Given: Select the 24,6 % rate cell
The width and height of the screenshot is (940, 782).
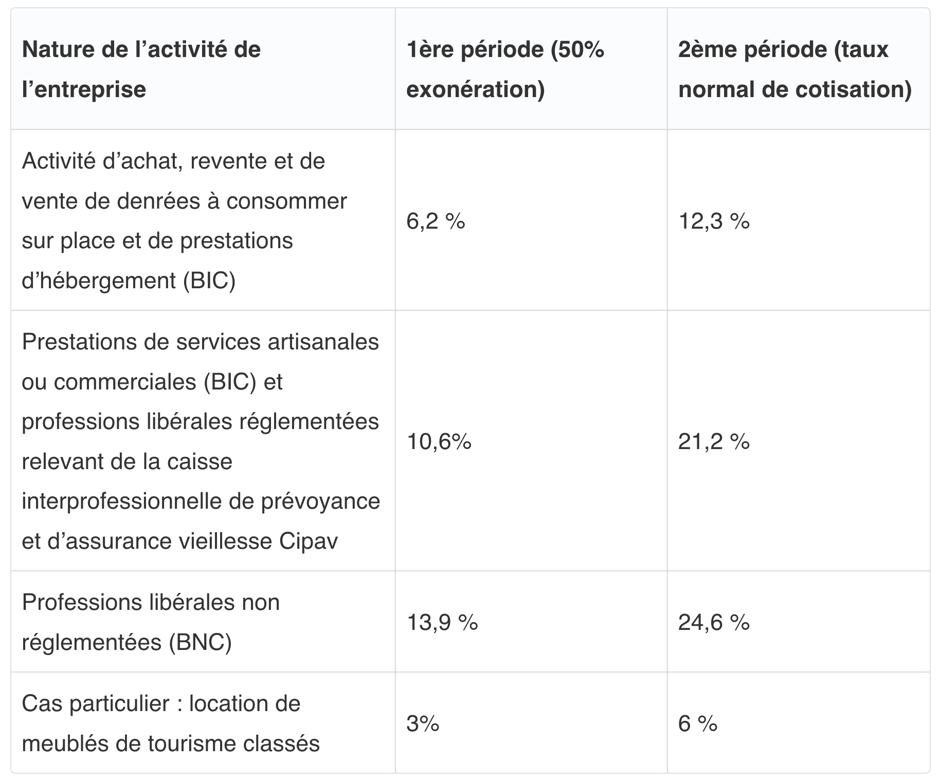Looking at the screenshot, I should click(x=714, y=622).
